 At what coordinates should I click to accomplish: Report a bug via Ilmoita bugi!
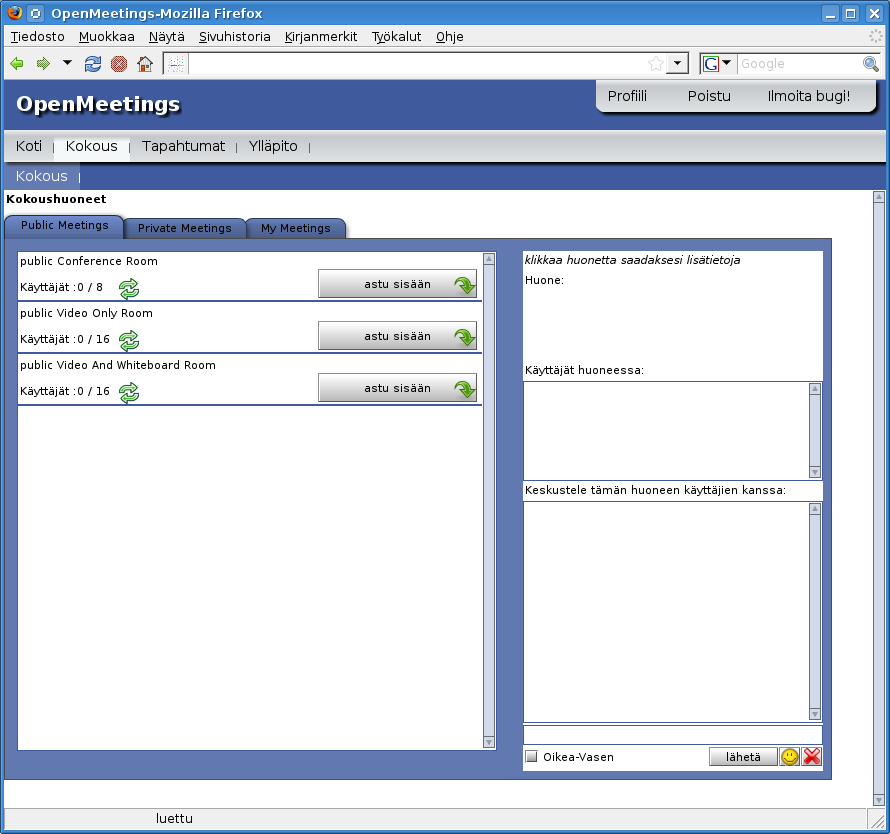click(809, 96)
